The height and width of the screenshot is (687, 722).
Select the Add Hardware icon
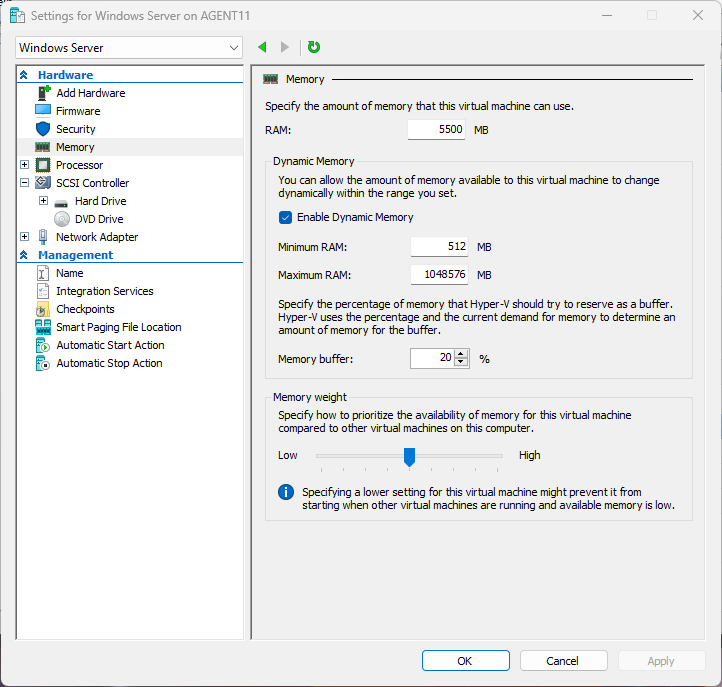[43, 93]
